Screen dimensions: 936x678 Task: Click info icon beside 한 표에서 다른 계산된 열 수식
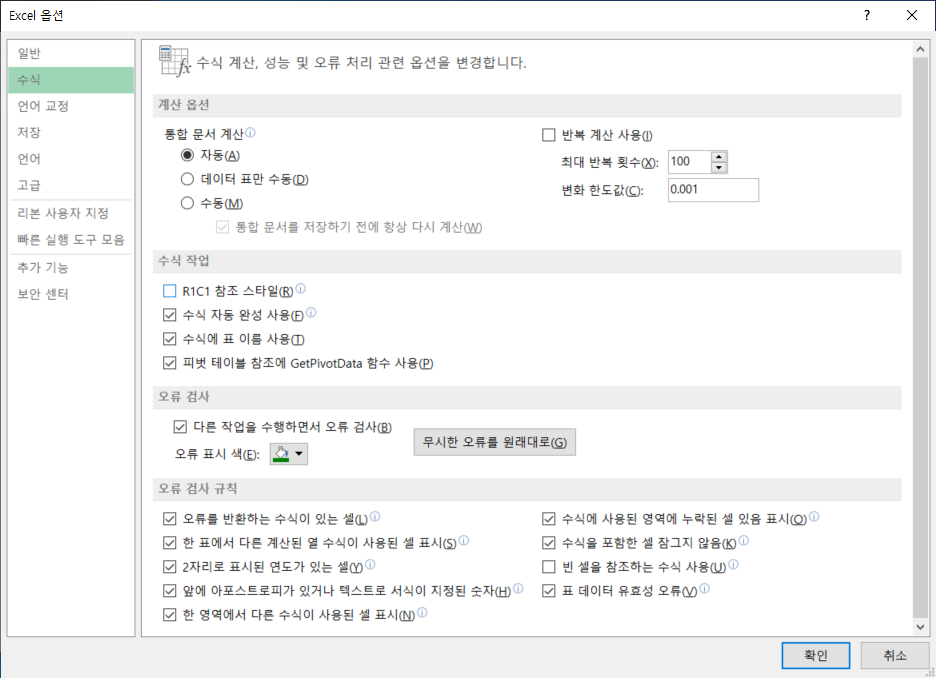[463, 540]
